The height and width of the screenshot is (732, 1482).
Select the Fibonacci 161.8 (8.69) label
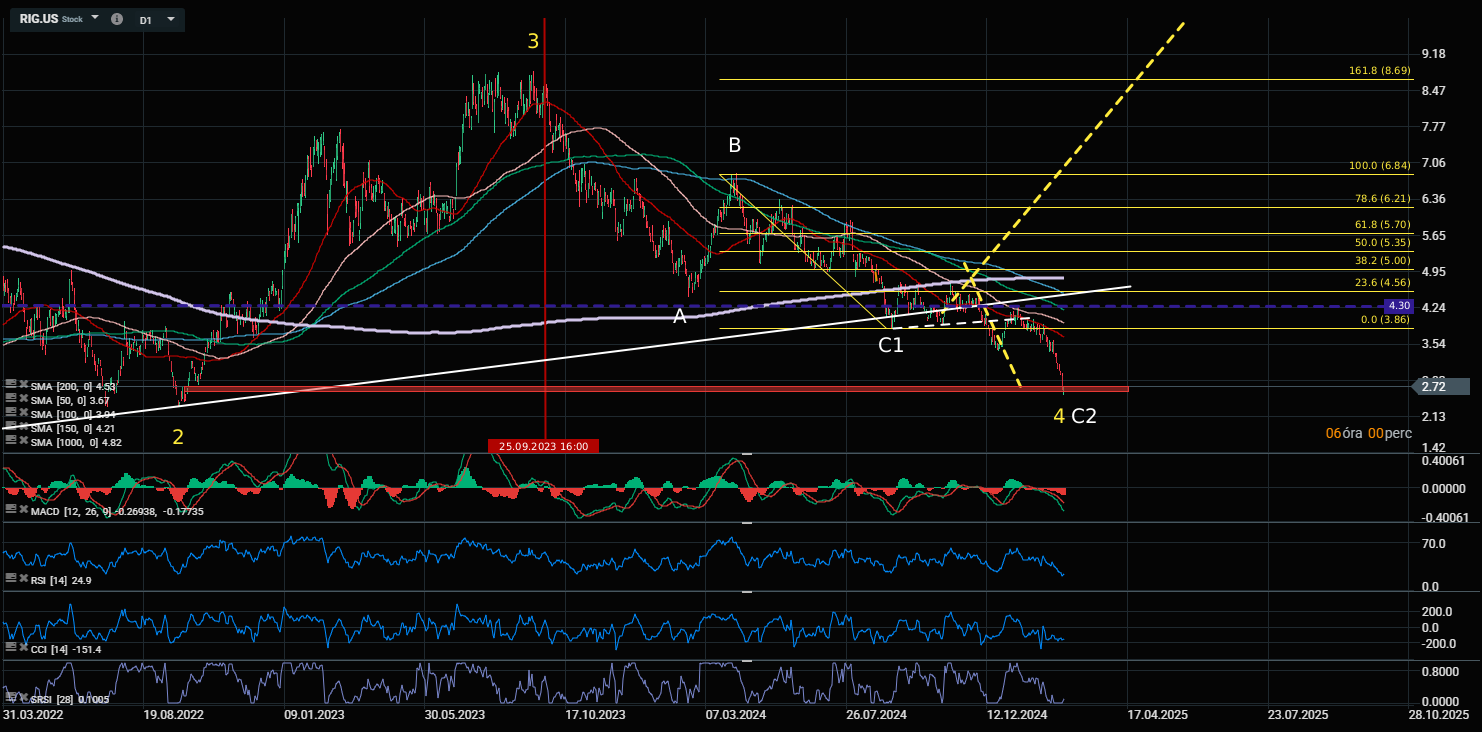click(1378, 71)
